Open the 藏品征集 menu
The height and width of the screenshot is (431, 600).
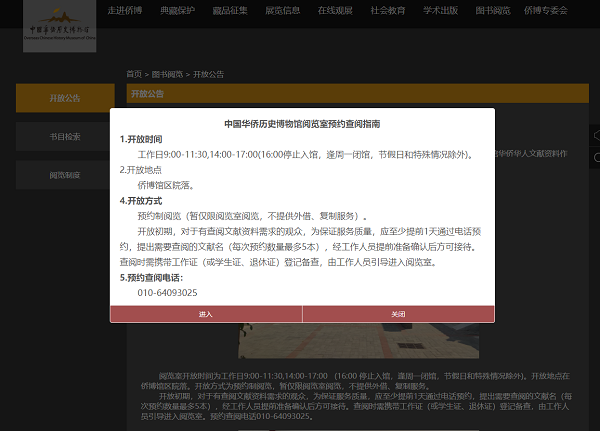click(x=230, y=10)
